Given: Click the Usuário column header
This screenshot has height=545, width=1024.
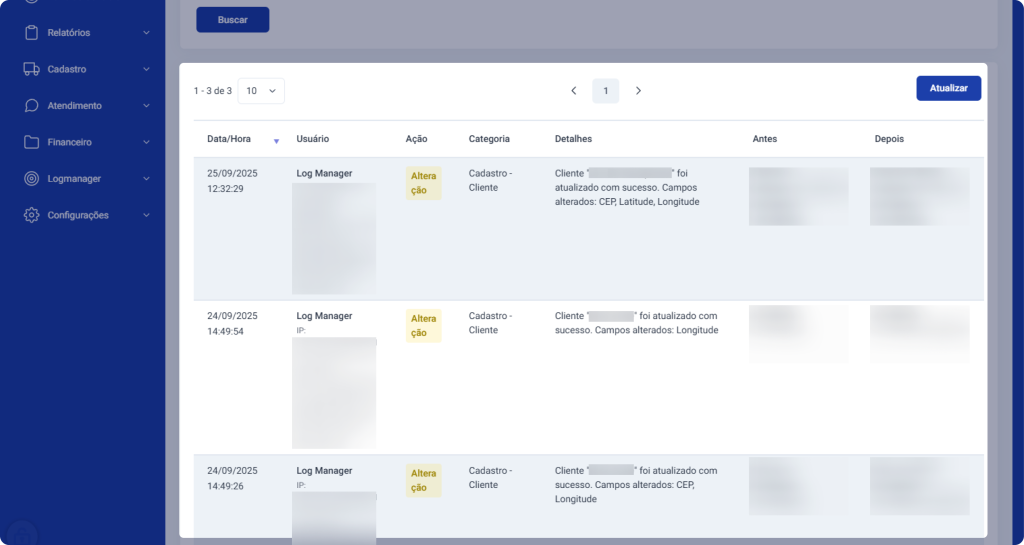Looking at the screenshot, I should click(x=312, y=139).
